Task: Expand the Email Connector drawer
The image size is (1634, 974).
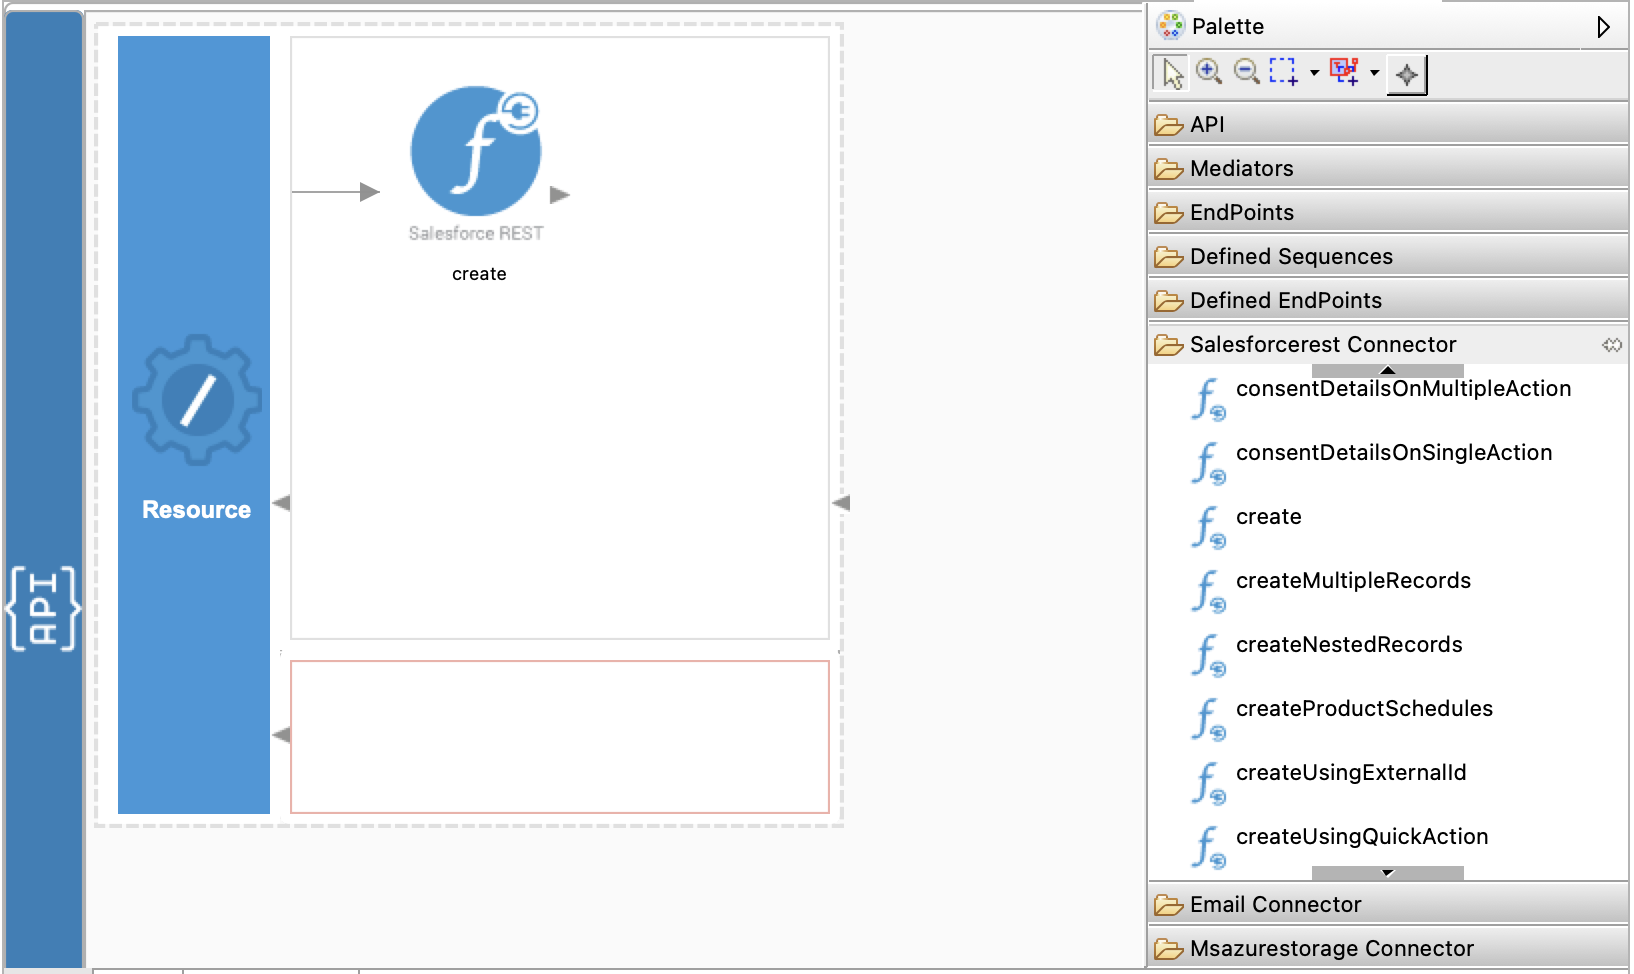Action: pyautogui.click(x=1388, y=904)
